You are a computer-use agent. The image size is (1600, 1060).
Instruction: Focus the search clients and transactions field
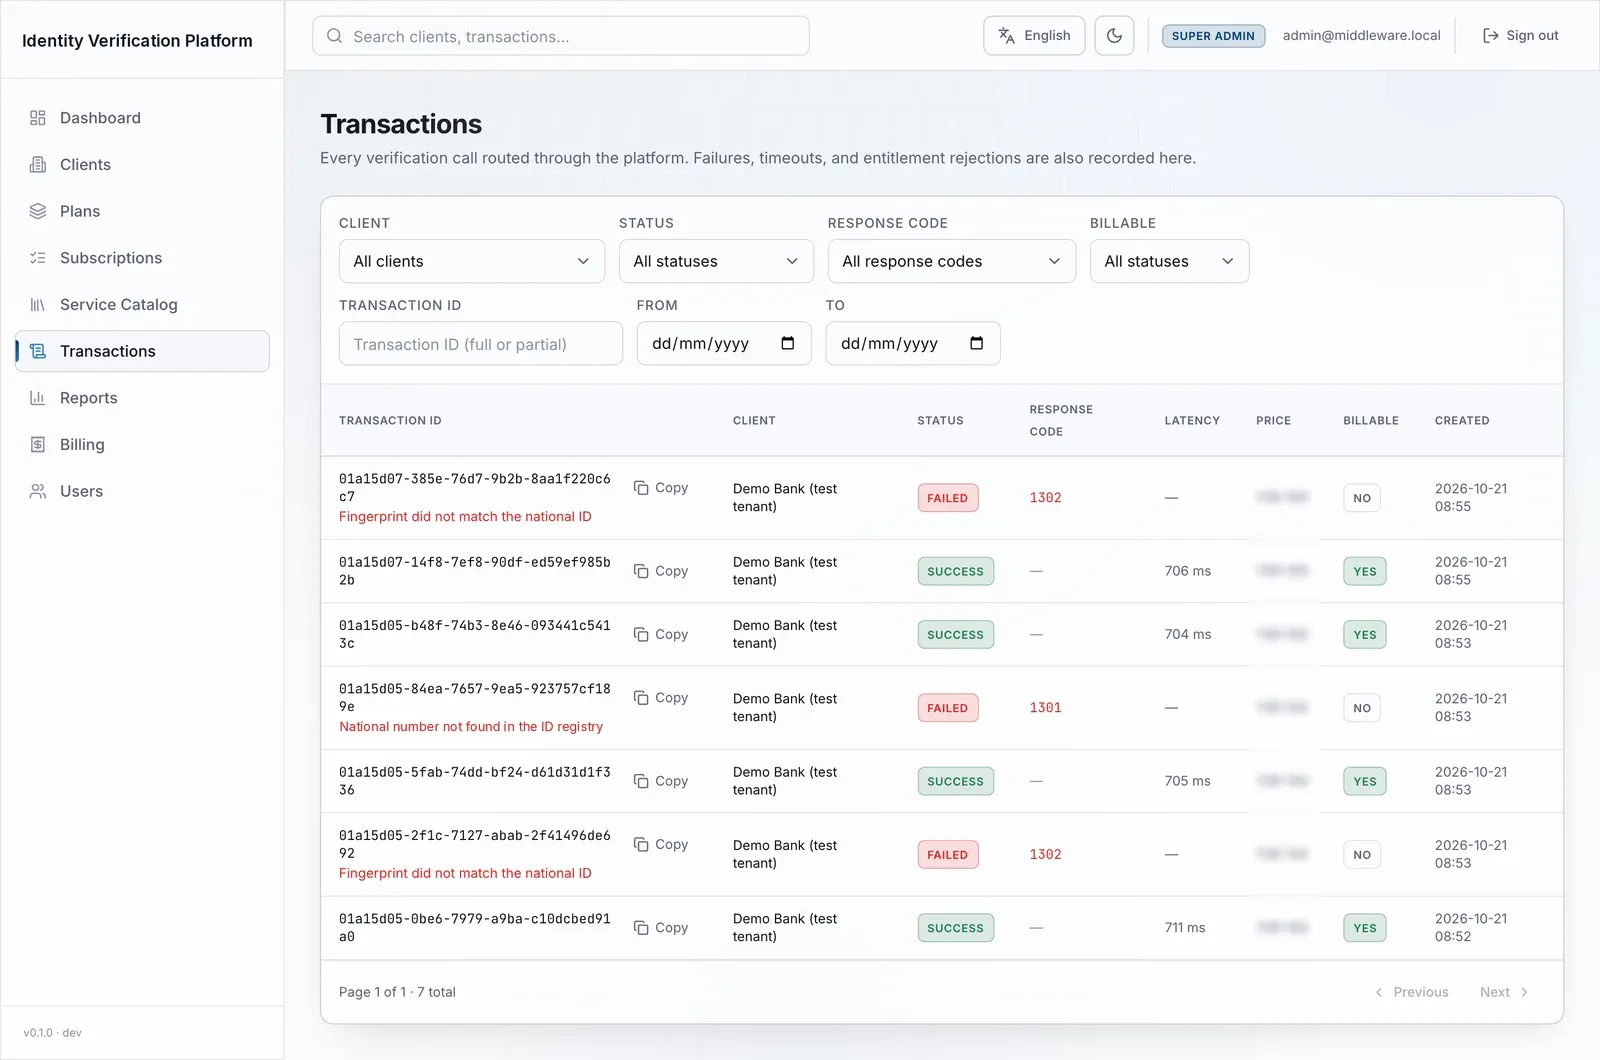pos(561,36)
